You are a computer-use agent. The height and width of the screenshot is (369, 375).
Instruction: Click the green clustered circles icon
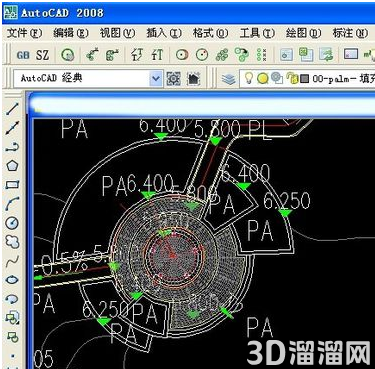(222, 55)
